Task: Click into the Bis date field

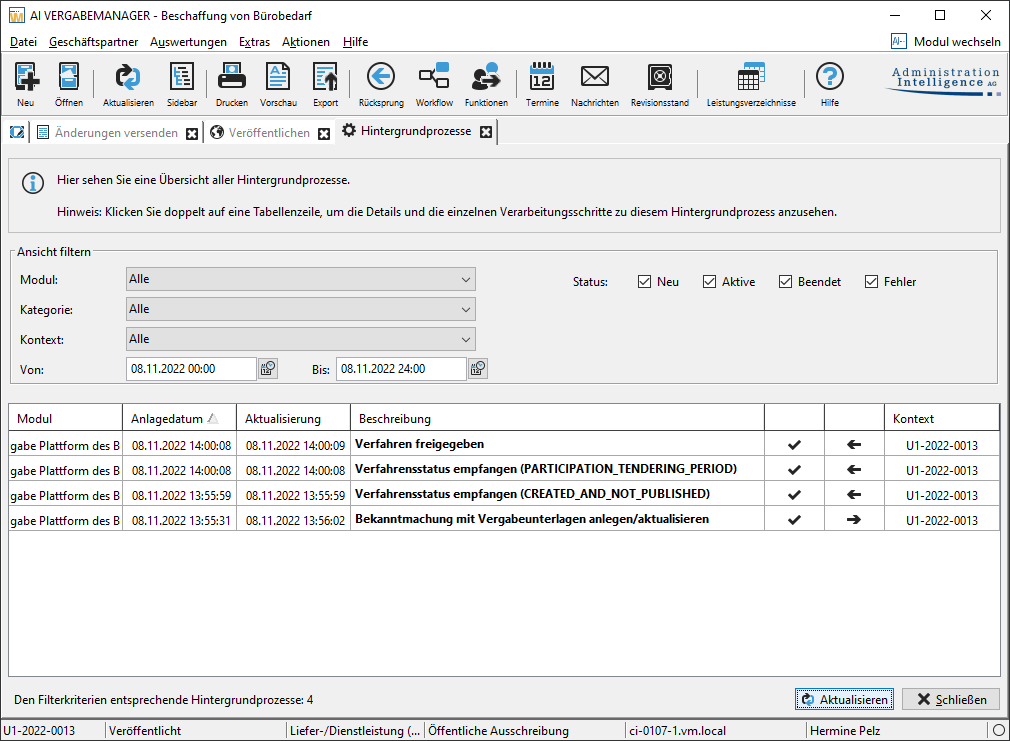Action: 401,369
